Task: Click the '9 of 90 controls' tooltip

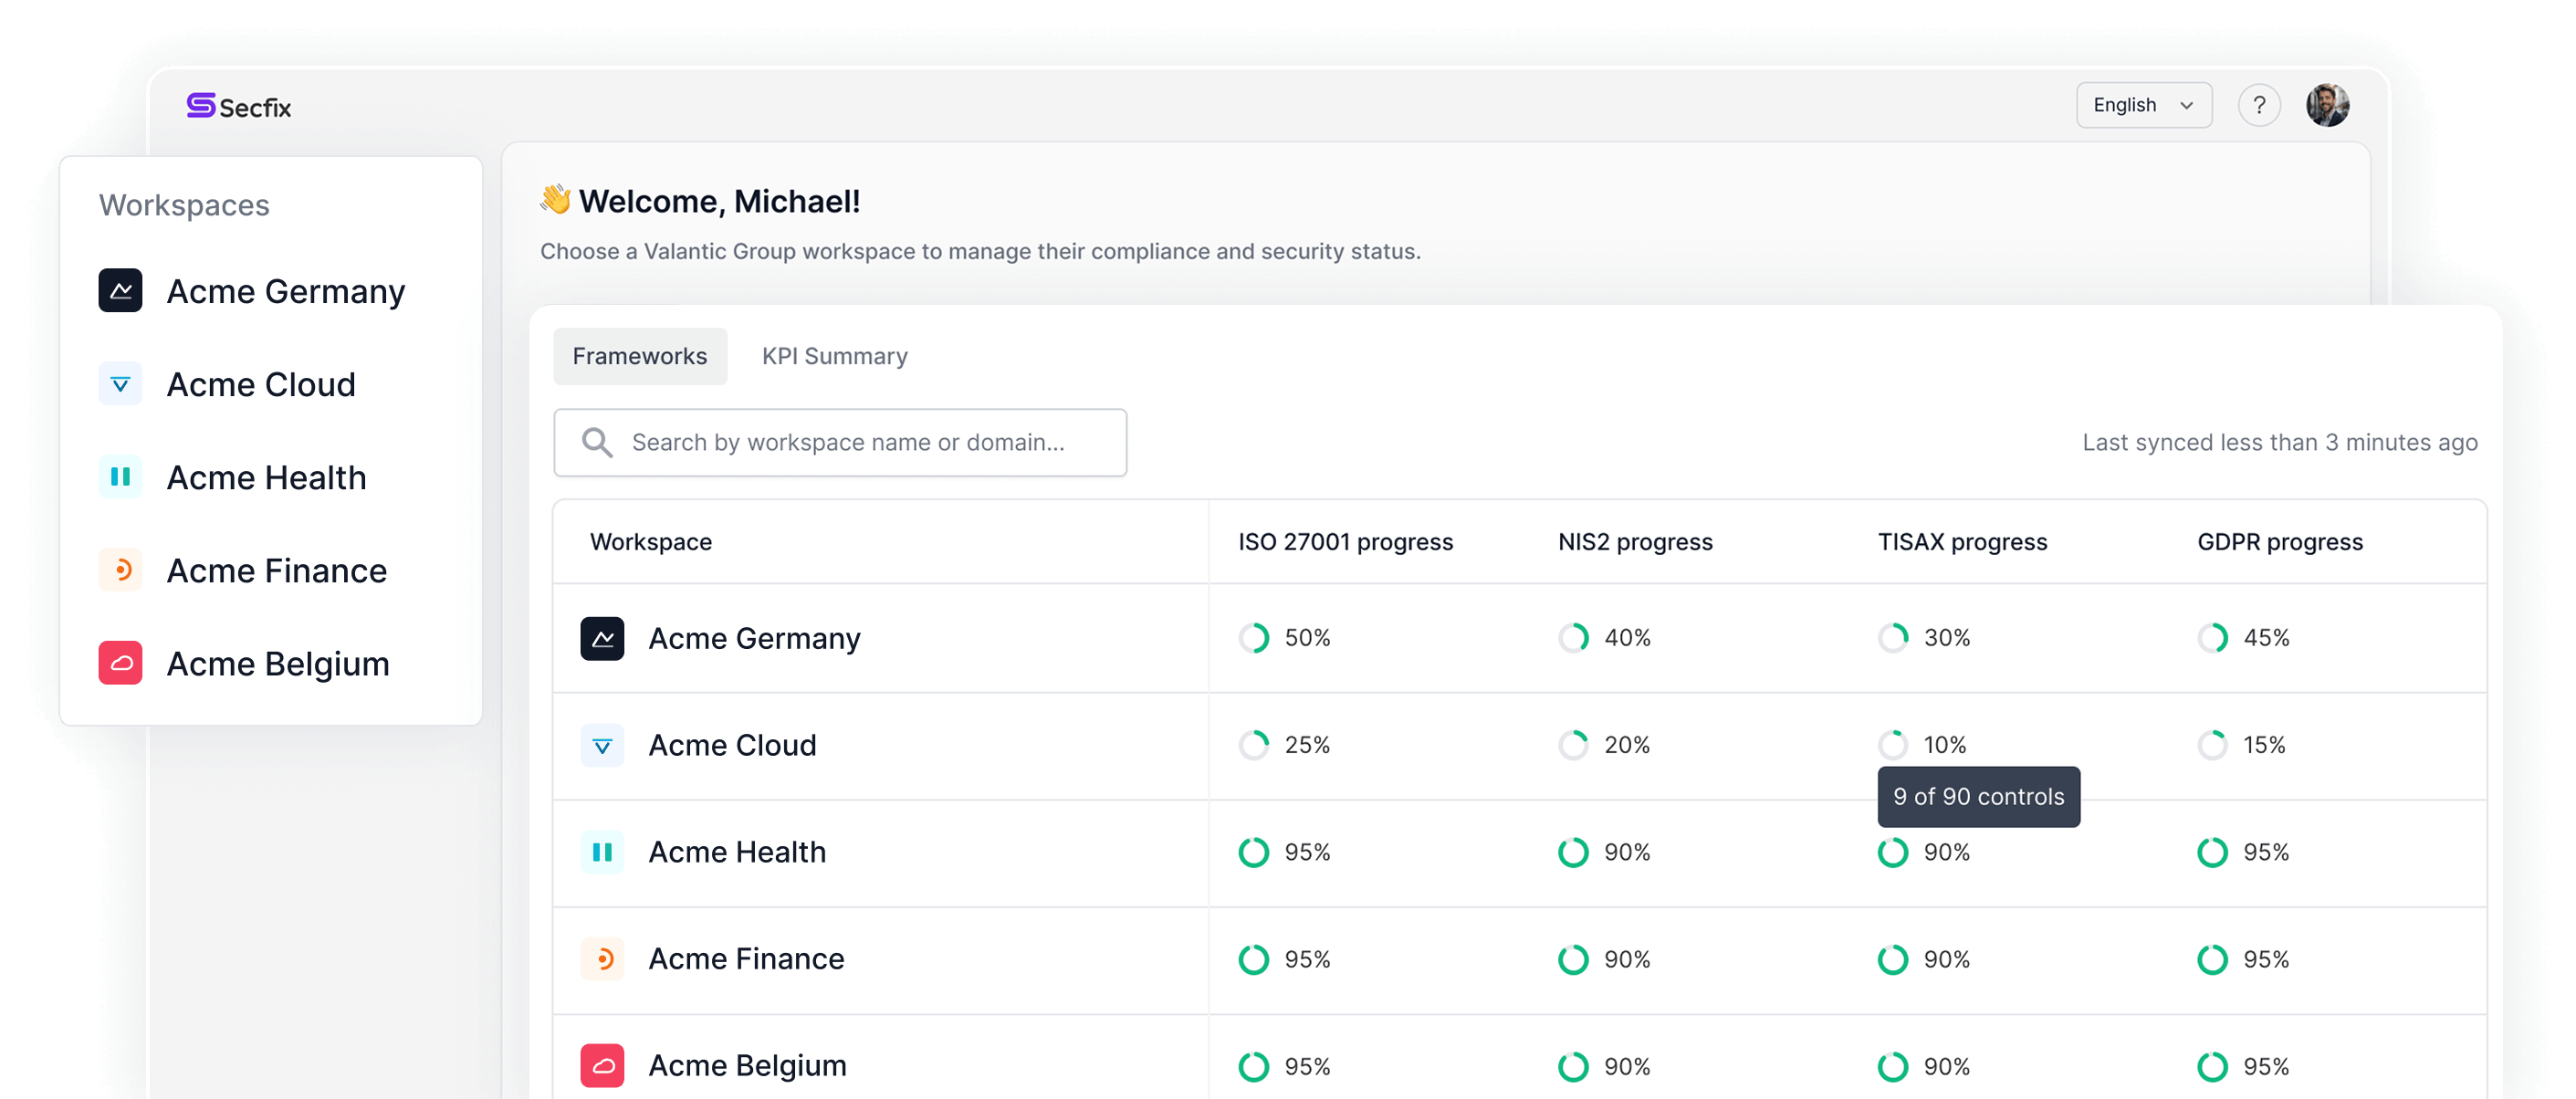Action: click(x=1978, y=797)
